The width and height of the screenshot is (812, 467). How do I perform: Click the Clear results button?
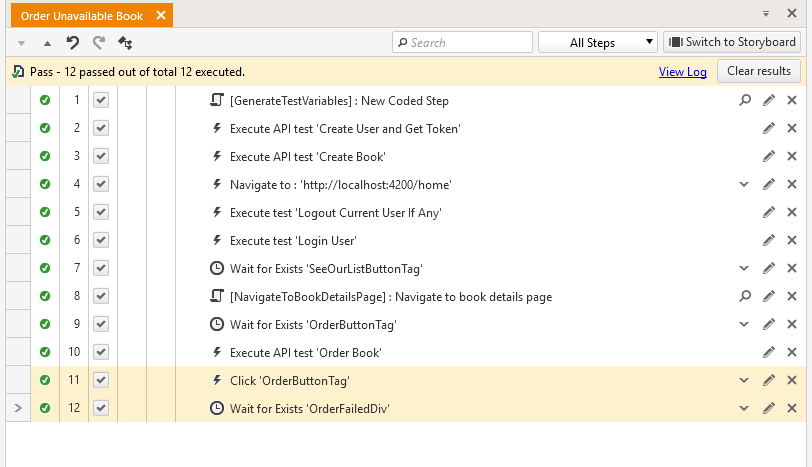[759, 71]
